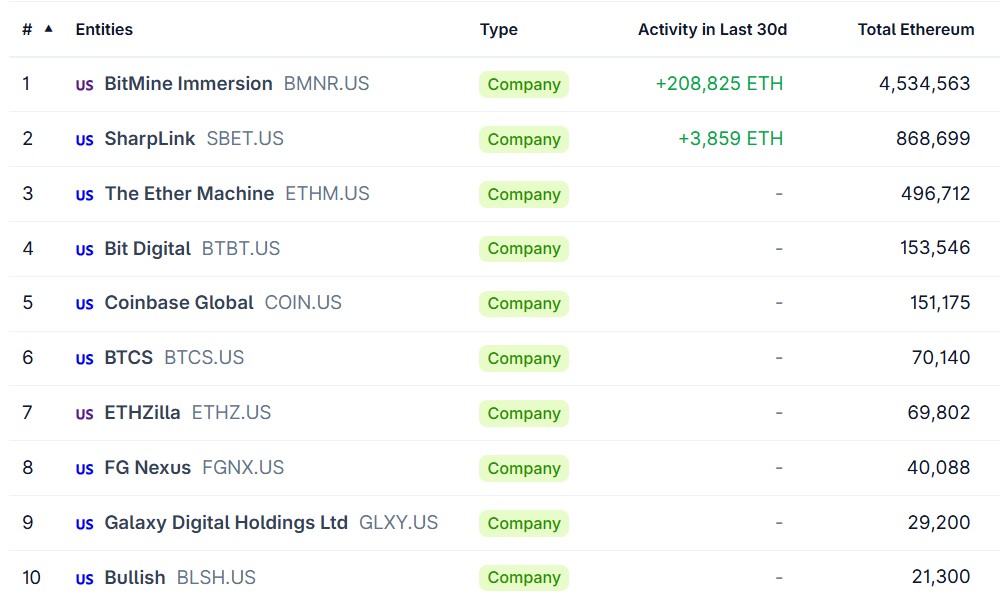Click the US flag icon for ETHZilla

point(84,413)
